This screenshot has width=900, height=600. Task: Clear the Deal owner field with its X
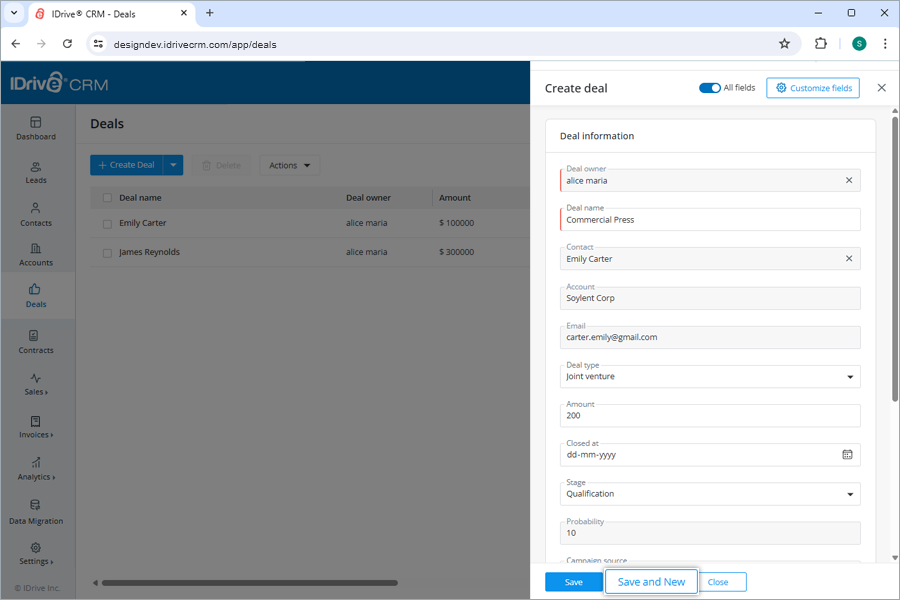(x=847, y=180)
